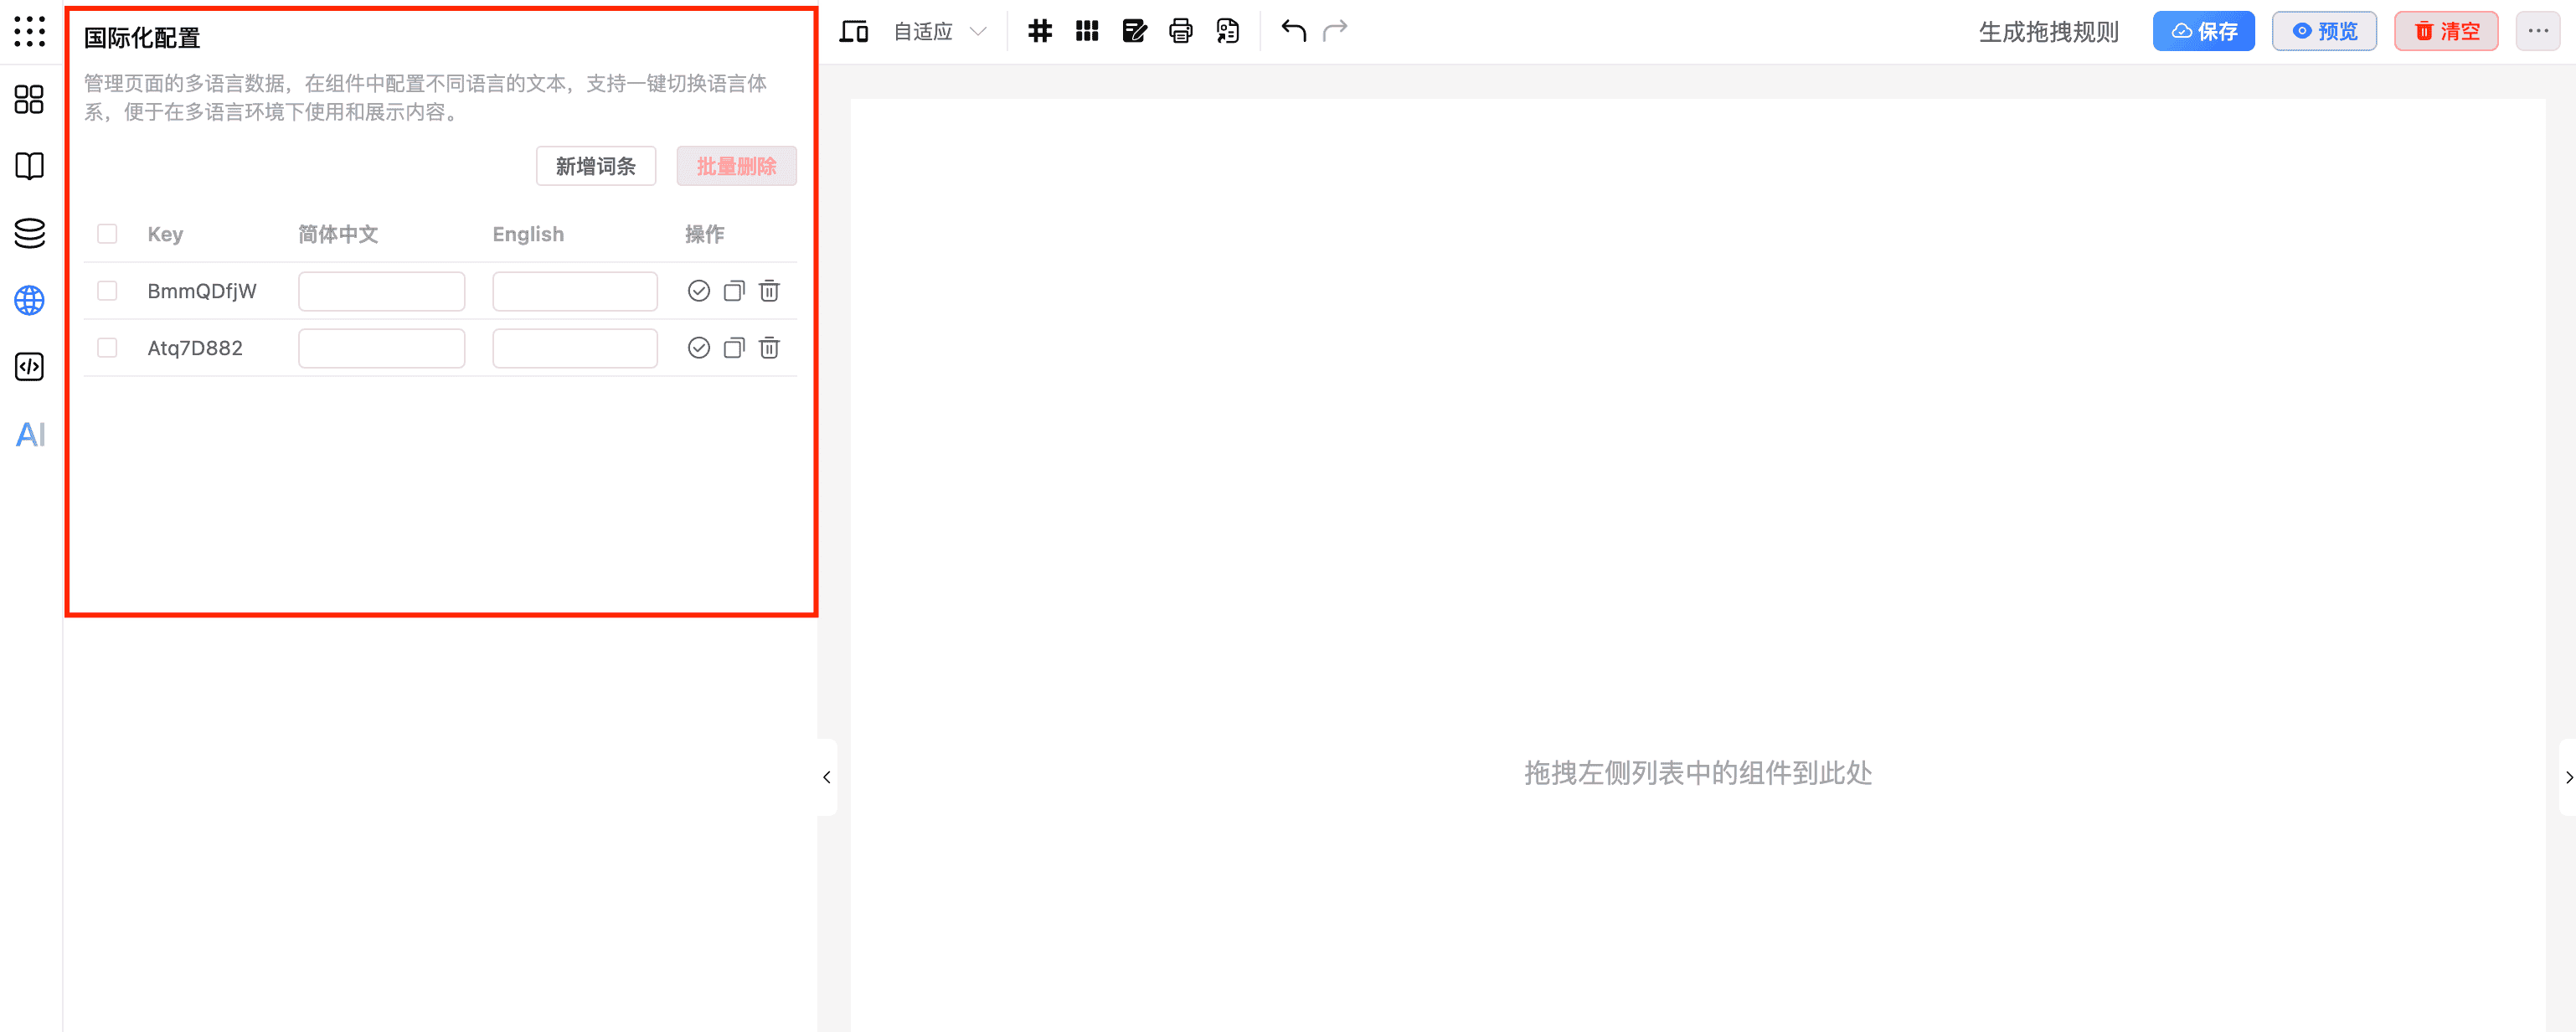Copy the Atq7D882 entry

click(734, 348)
